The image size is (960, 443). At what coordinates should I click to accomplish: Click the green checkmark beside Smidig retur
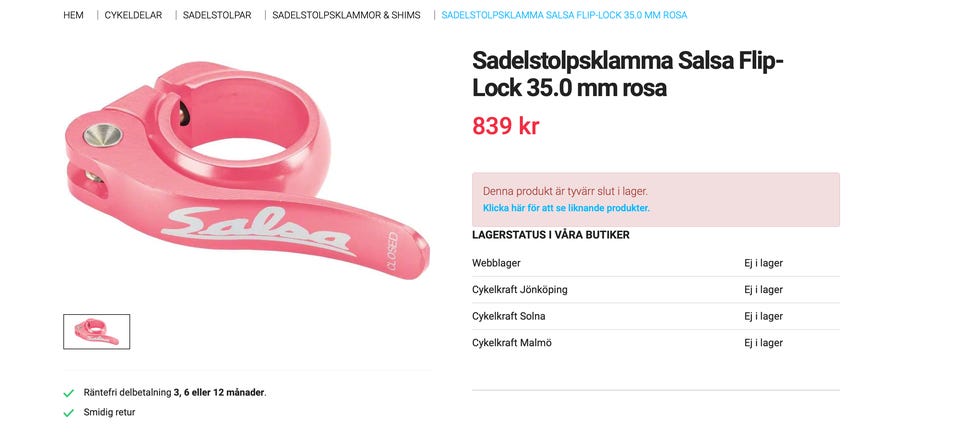point(69,412)
